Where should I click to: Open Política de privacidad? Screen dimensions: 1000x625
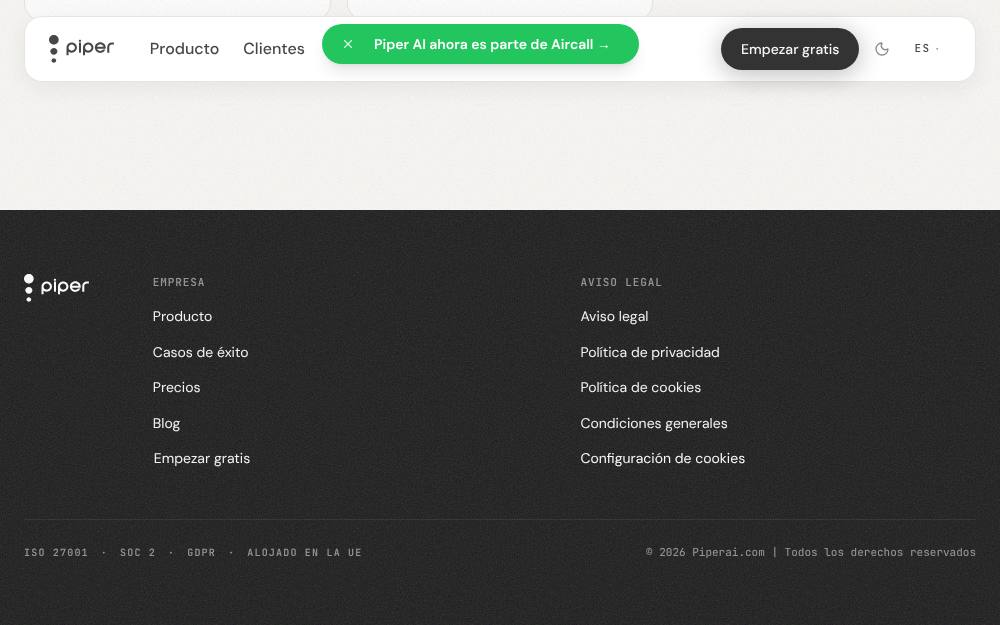pyautogui.click(x=650, y=352)
